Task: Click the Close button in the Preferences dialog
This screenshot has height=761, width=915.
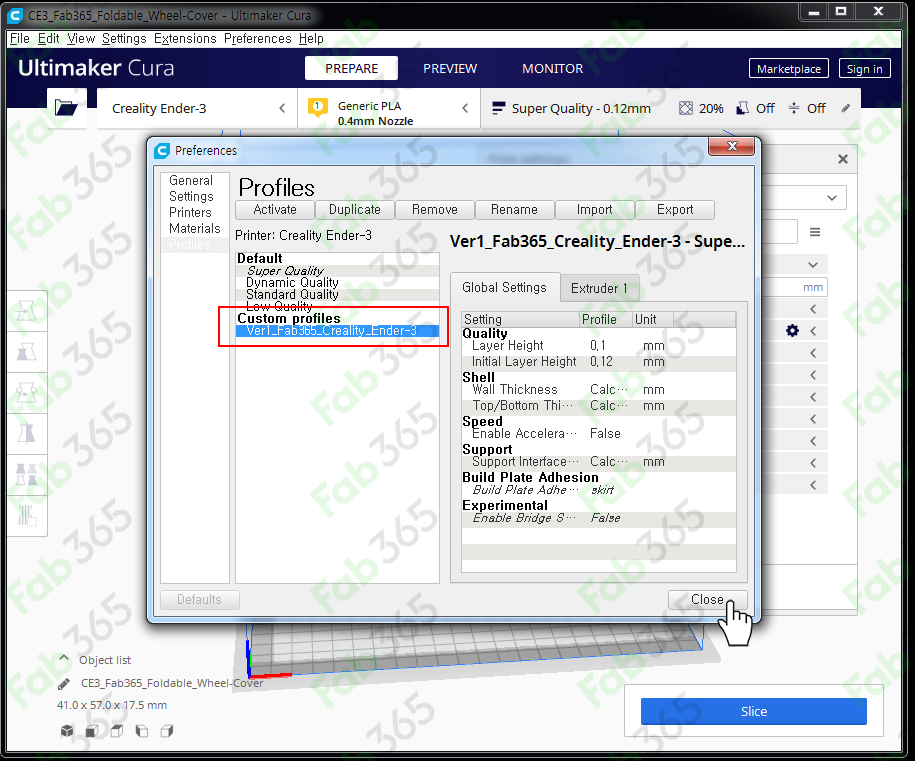Action: pyautogui.click(x=707, y=599)
